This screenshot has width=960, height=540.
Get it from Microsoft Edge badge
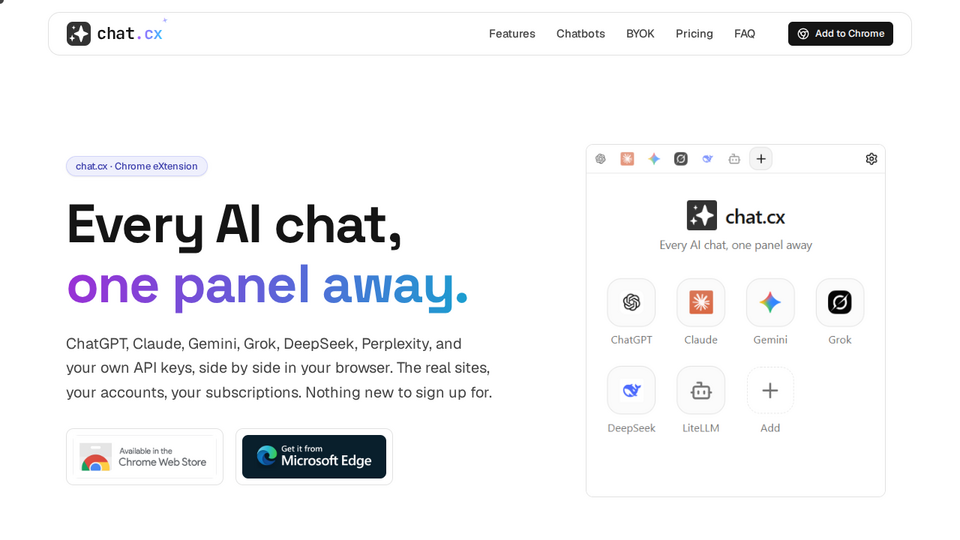(x=314, y=457)
